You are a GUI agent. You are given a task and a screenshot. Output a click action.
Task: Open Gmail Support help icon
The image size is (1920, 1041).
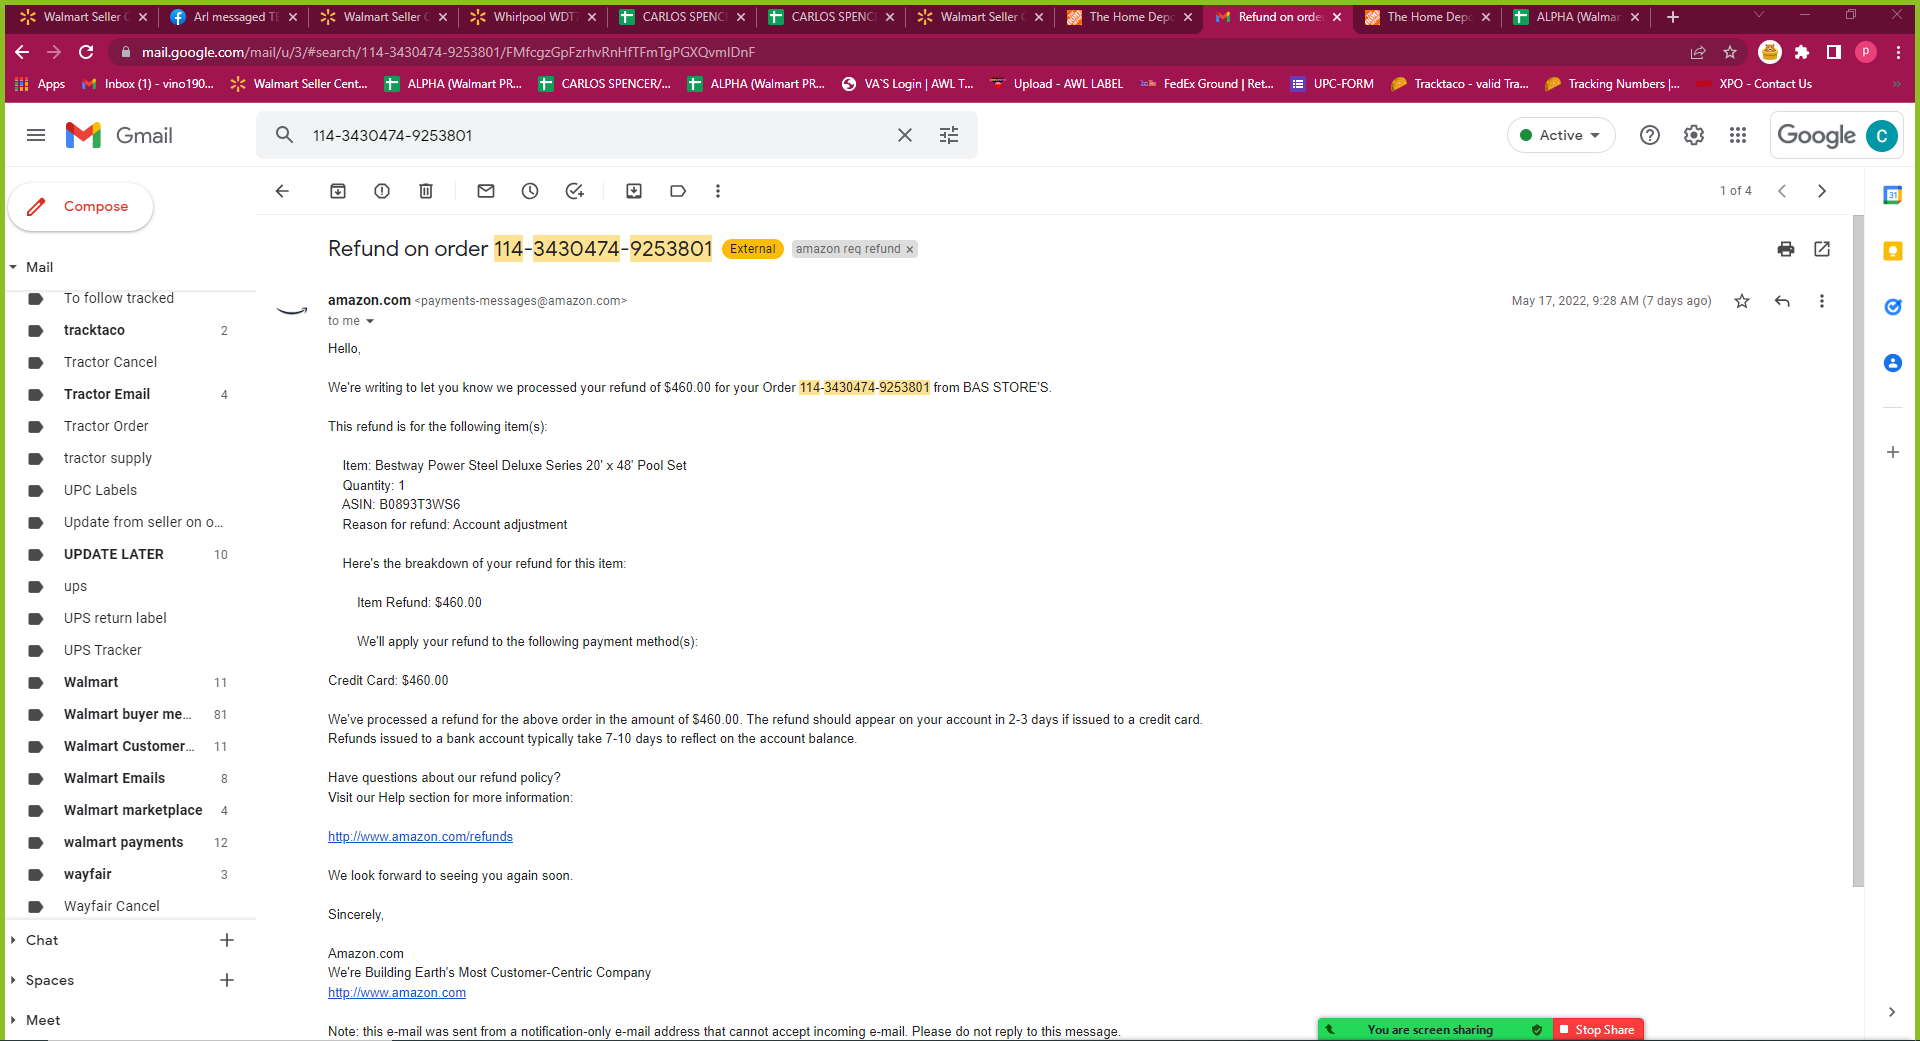click(x=1650, y=135)
